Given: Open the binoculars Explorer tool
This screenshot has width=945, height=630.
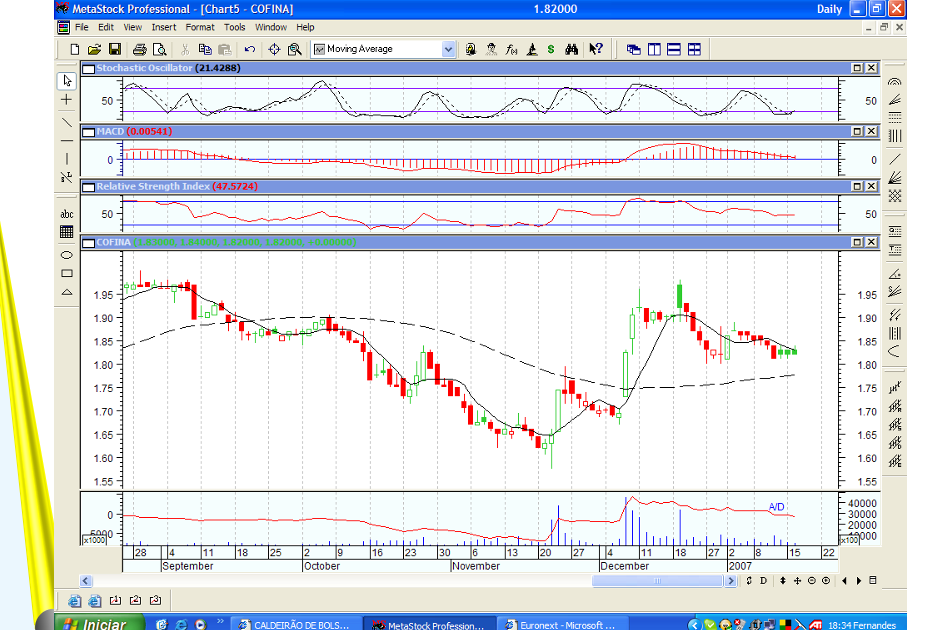Looking at the screenshot, I should (x=572, y=49).
